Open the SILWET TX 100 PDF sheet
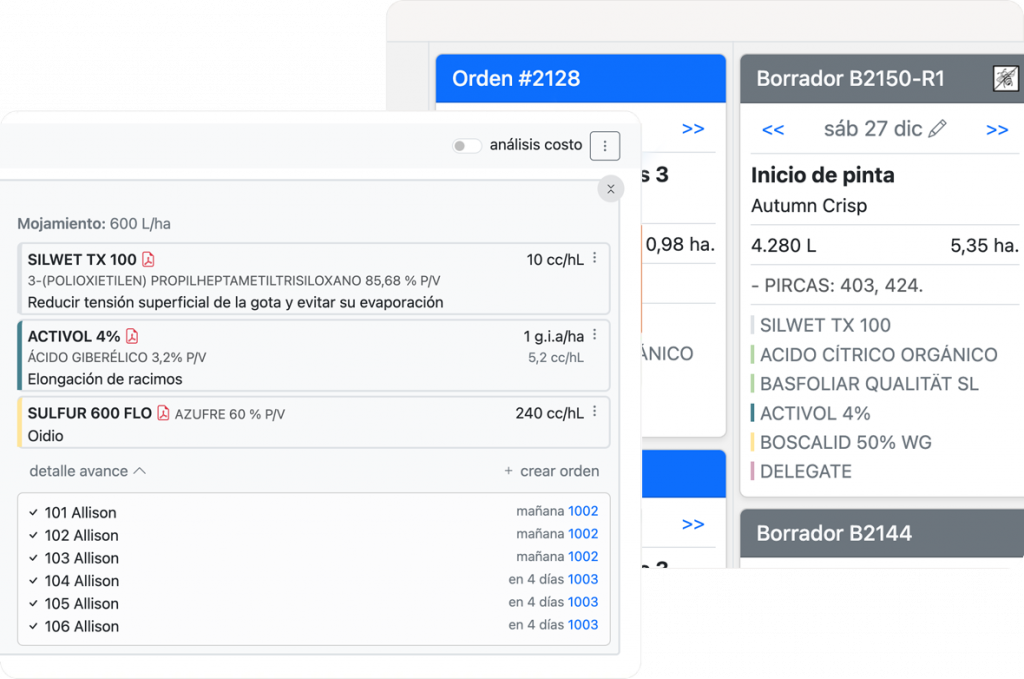This screenshot has height=679, width=1024. point(148,260)
